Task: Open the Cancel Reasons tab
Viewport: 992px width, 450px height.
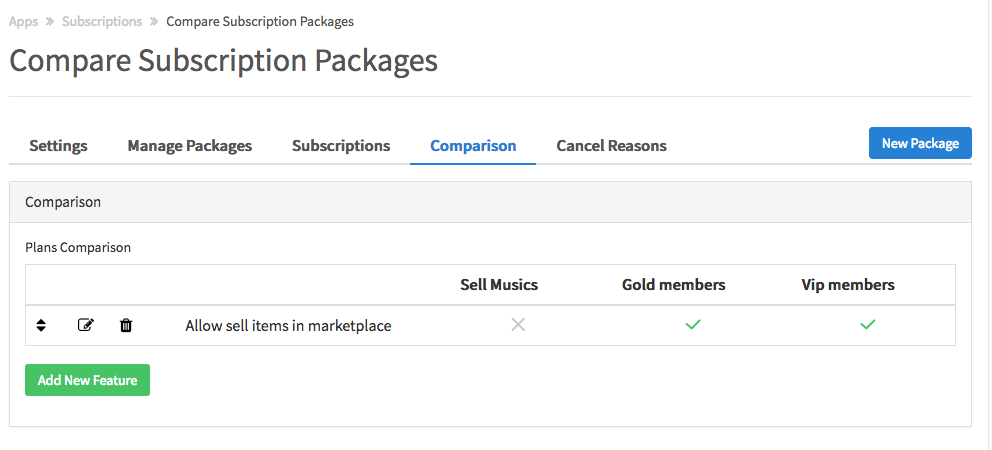Action: coord(611,146)
